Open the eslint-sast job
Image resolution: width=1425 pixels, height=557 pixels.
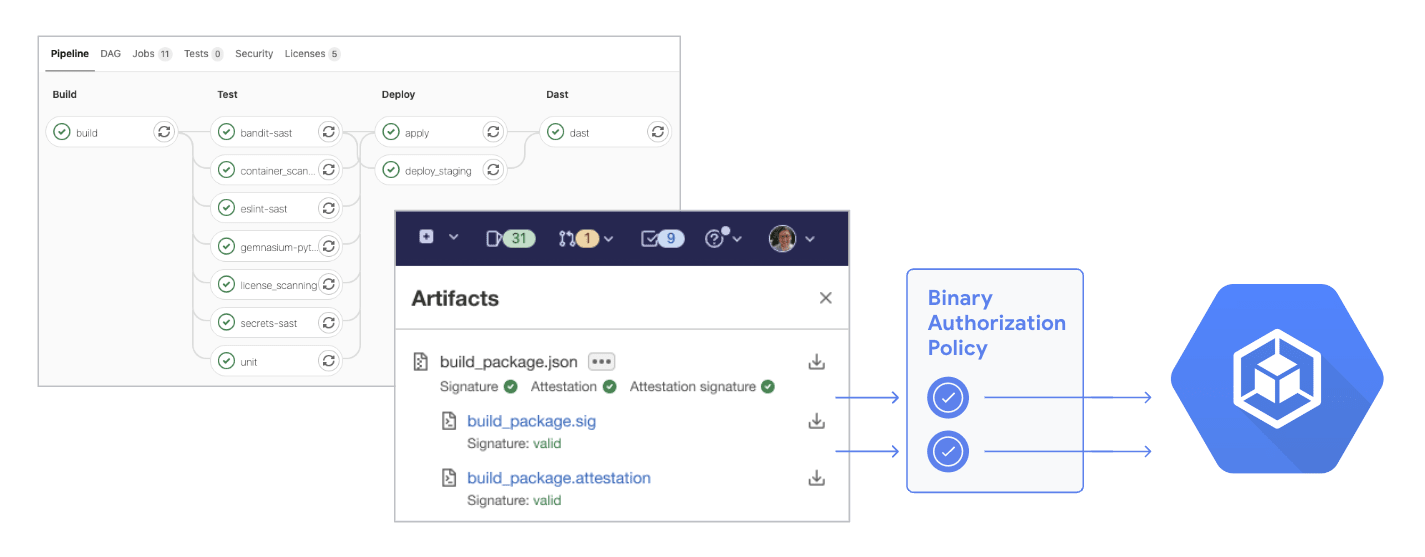pyautogui.click(x=264, y=209)
